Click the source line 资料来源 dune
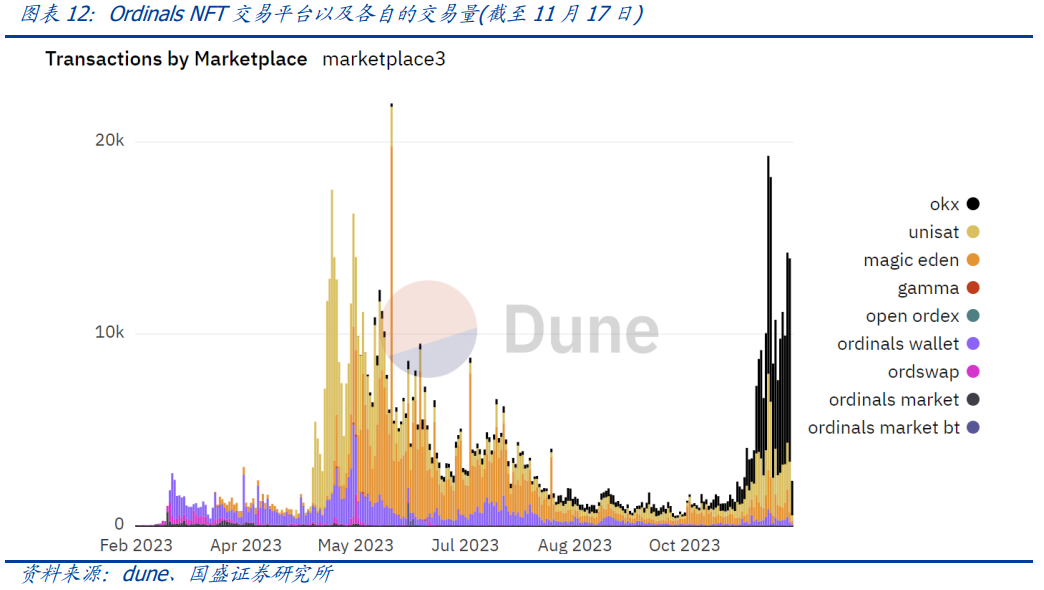1044x590 pixels. [176, 574]
